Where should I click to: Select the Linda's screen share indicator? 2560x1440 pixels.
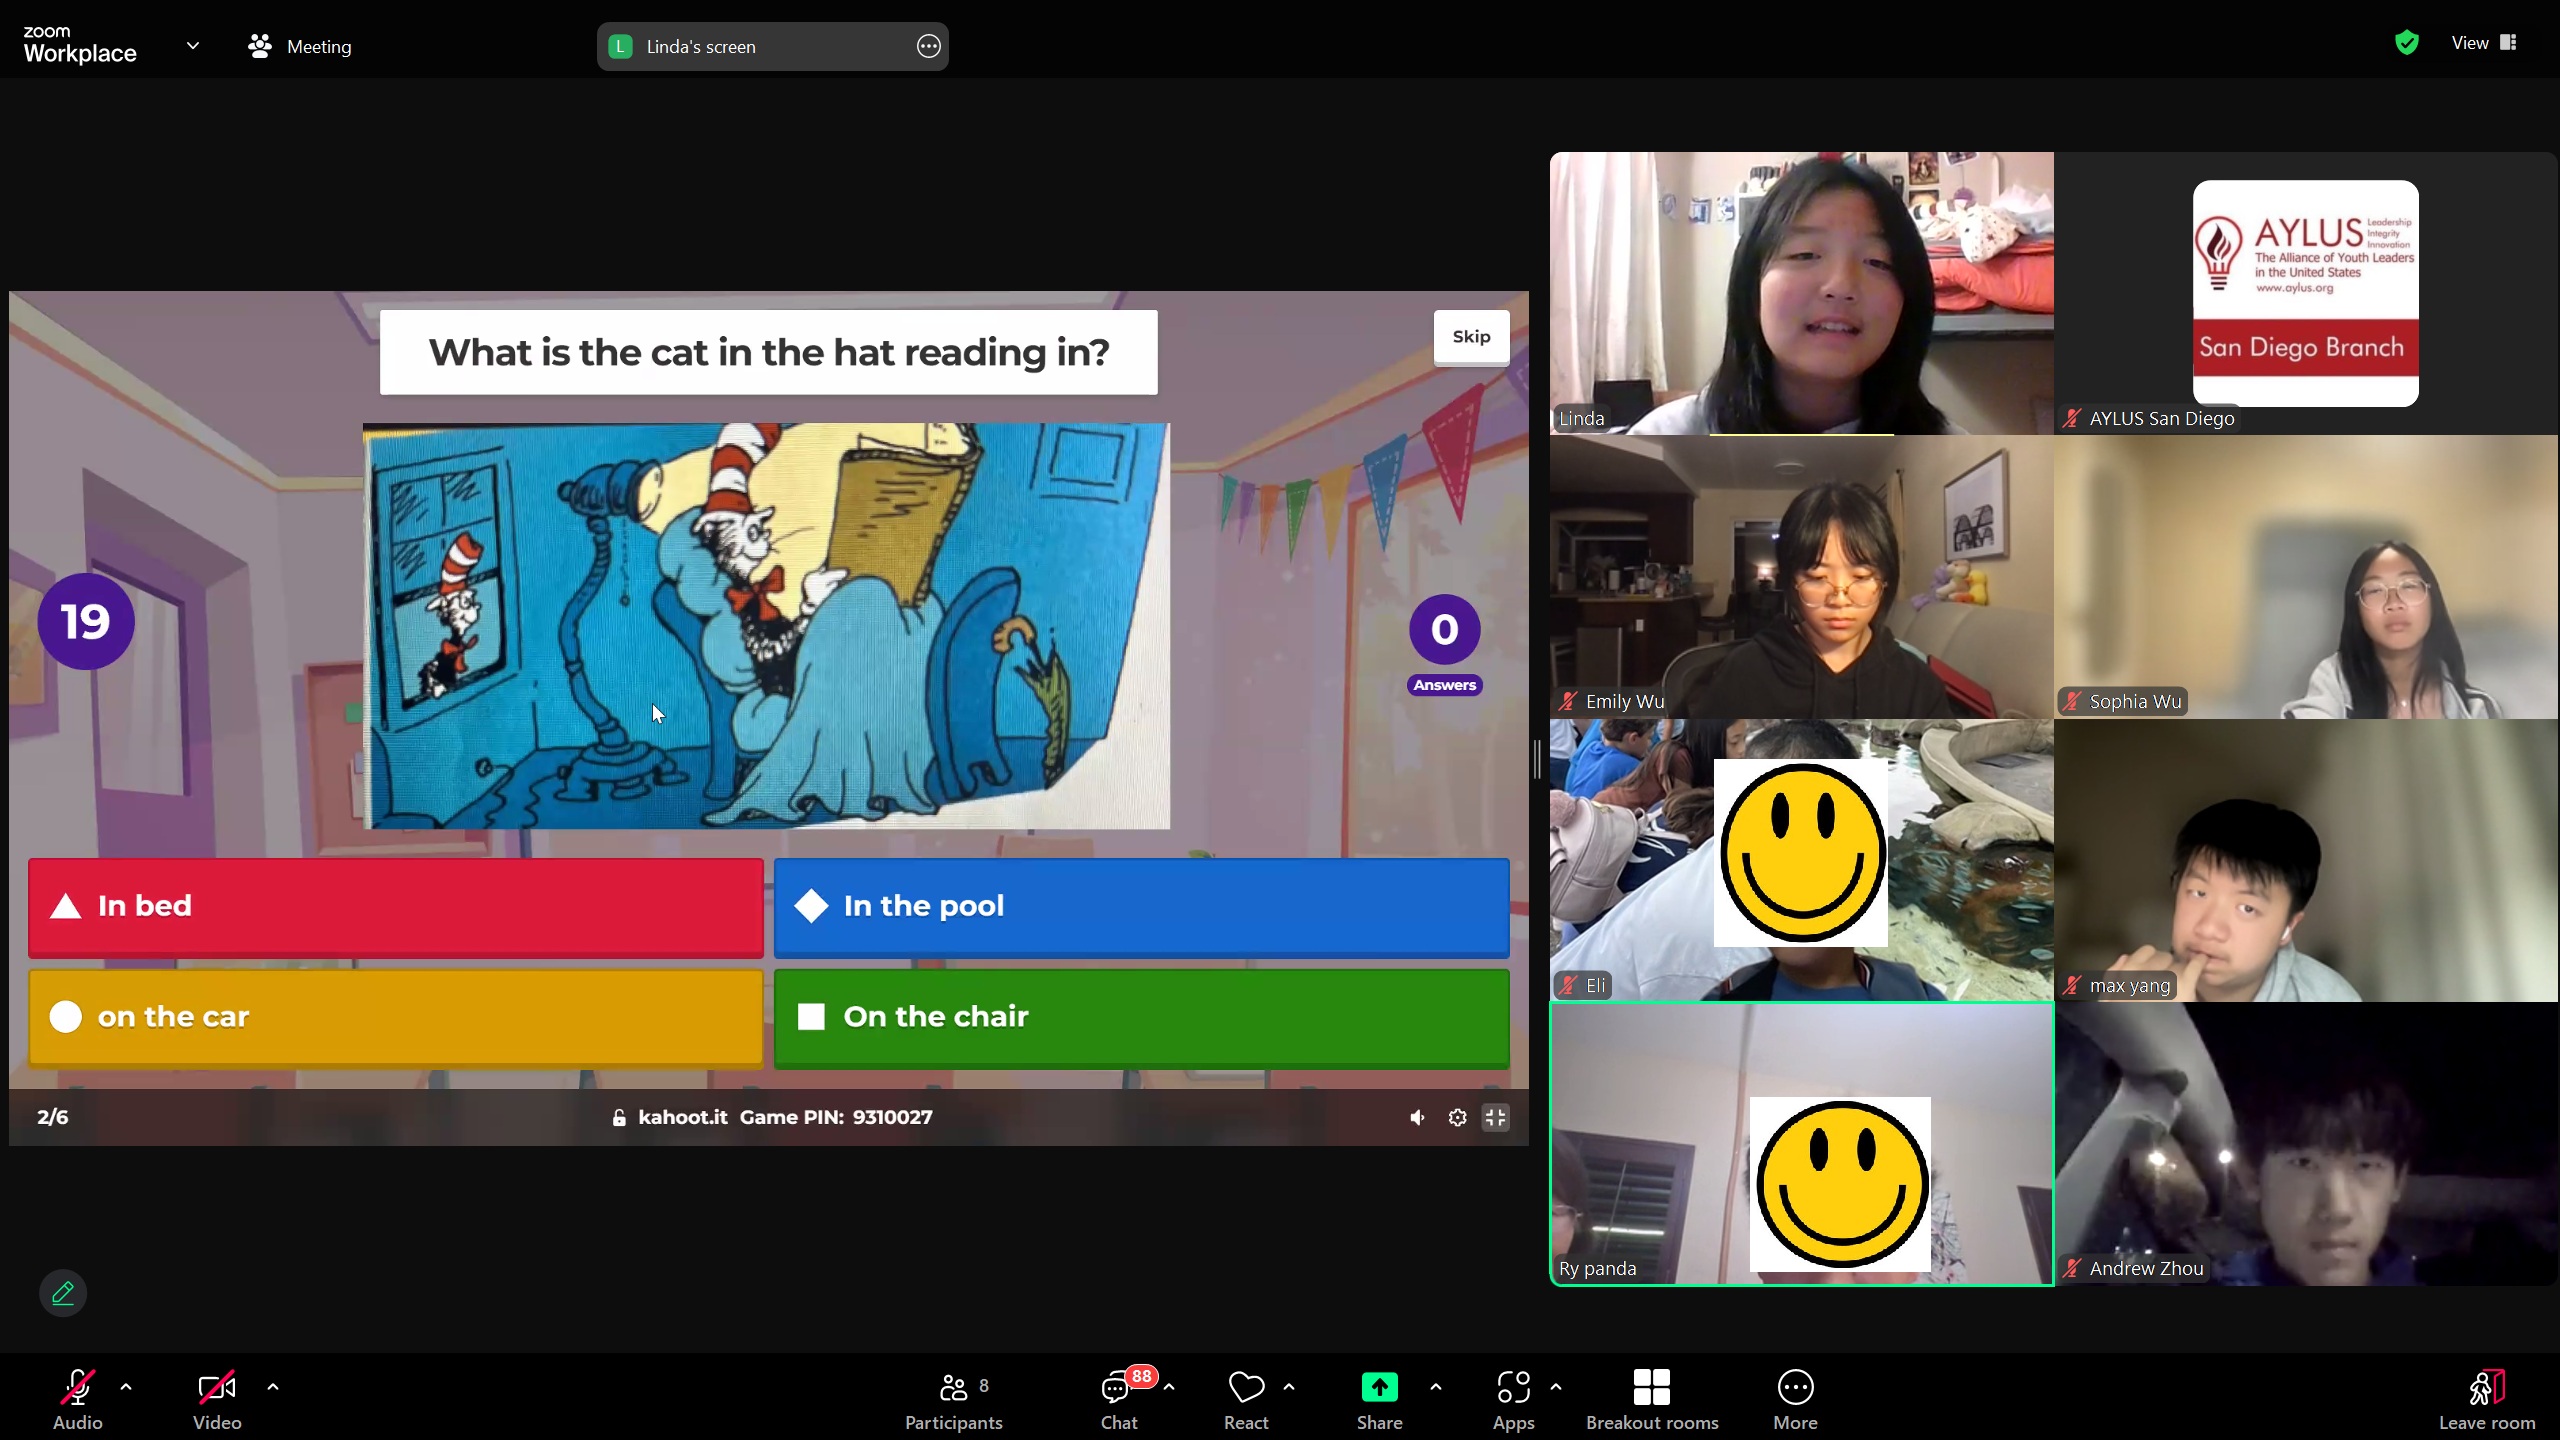tap(772, 46)
